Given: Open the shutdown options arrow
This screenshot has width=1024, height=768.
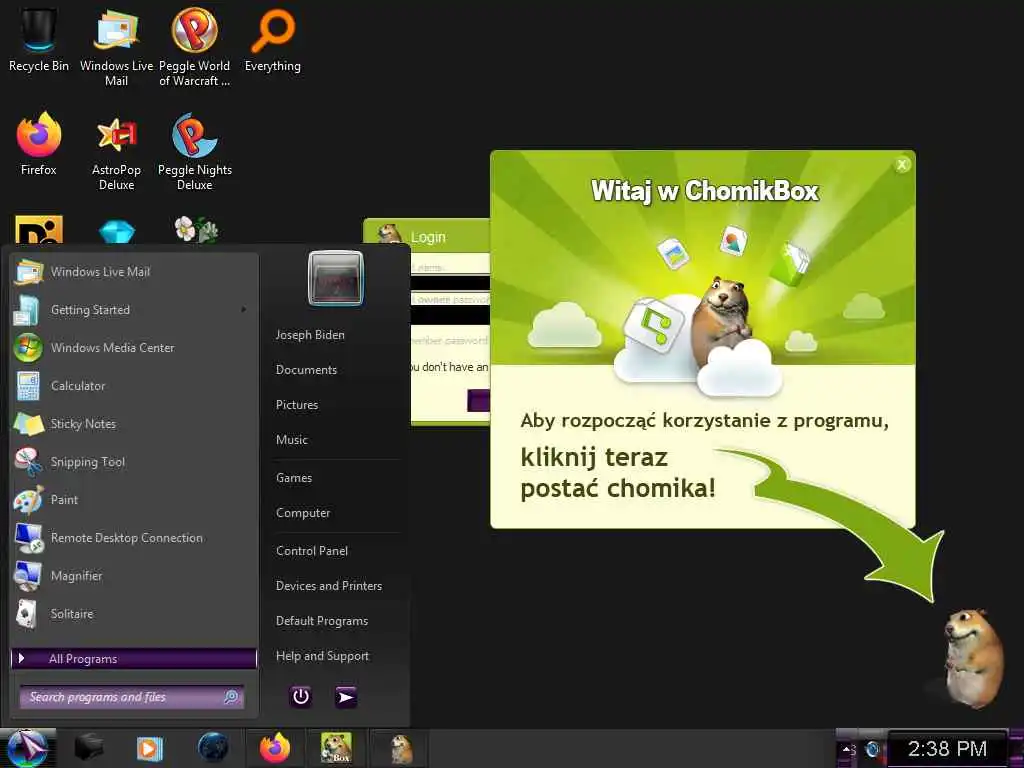Looking at the screenshot, I should [x=346, y=697].
